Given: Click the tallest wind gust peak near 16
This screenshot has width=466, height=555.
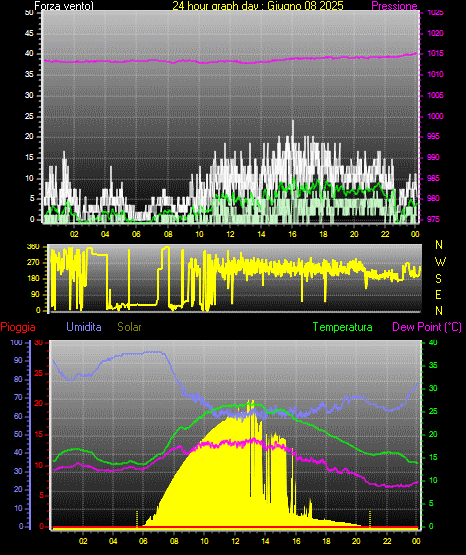Looking at the screenshot, I should [x=293, y=122].
